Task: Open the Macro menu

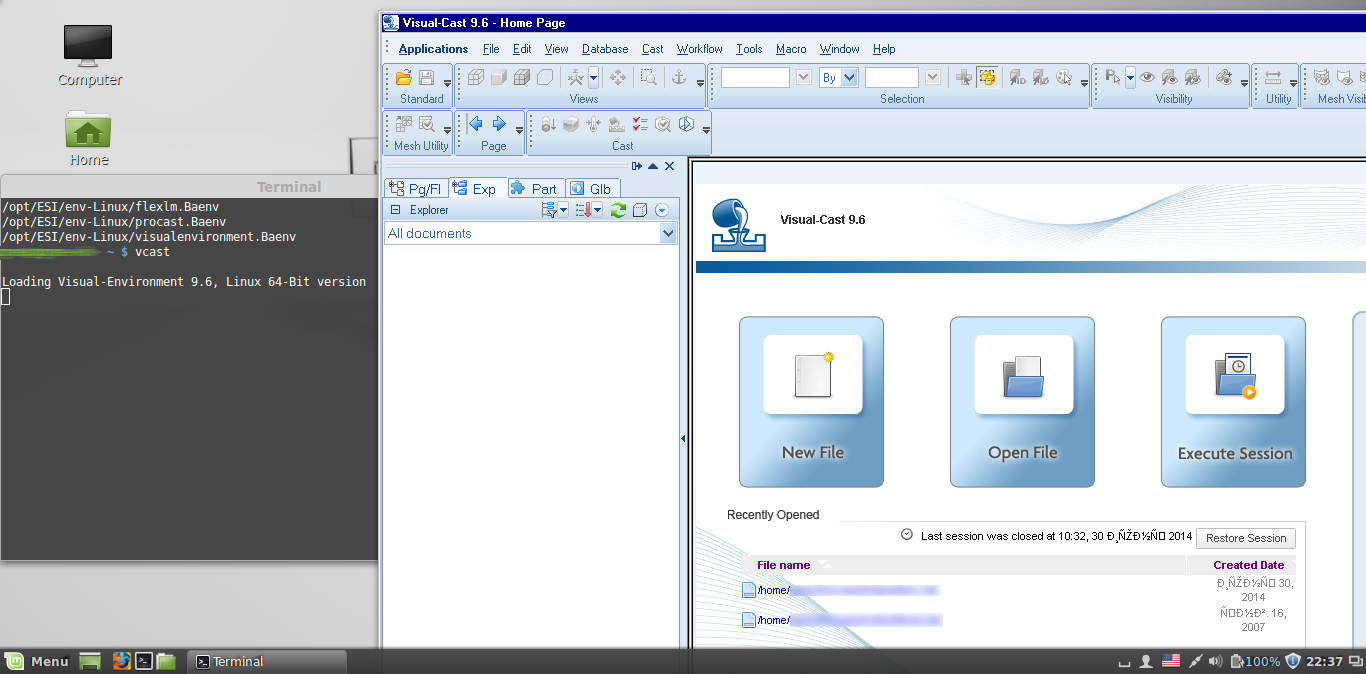Action: click(x=790, y=49)
